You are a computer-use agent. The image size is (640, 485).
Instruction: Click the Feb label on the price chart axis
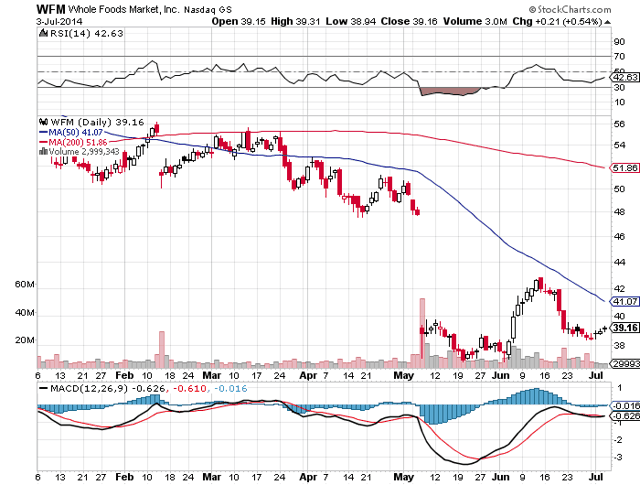click(x=124, y=376)
